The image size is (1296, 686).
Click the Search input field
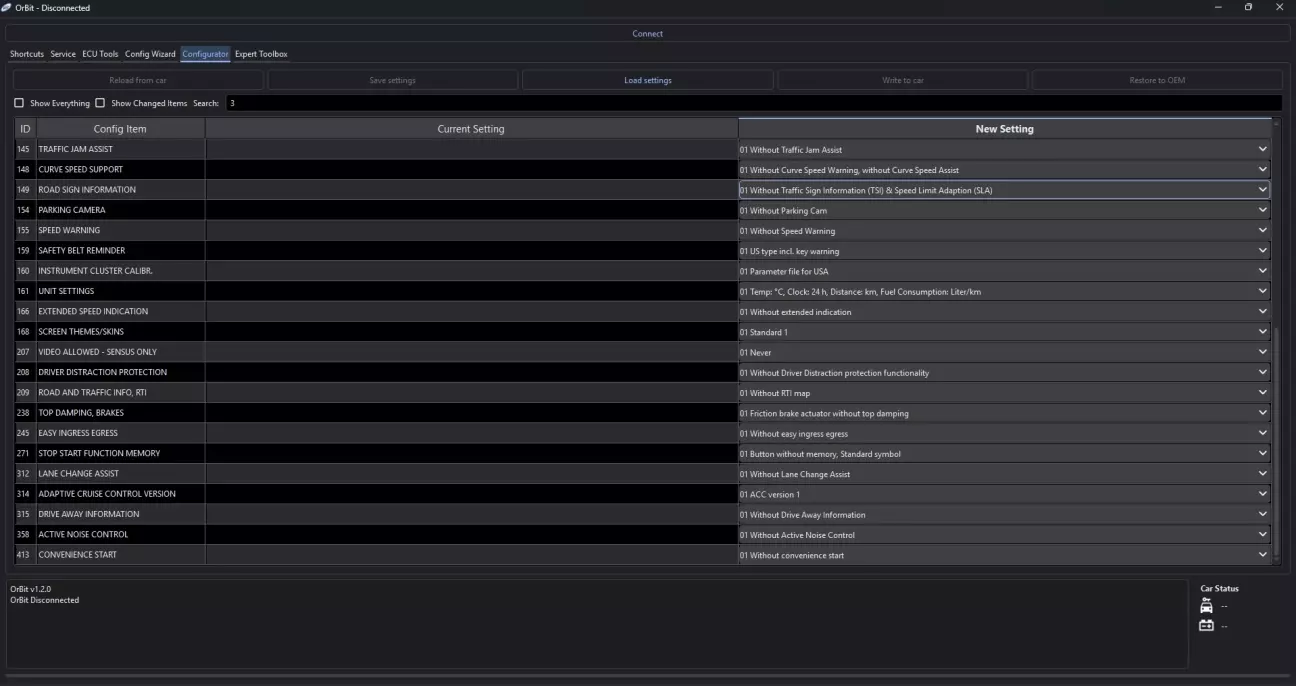(x=750, y=103)
